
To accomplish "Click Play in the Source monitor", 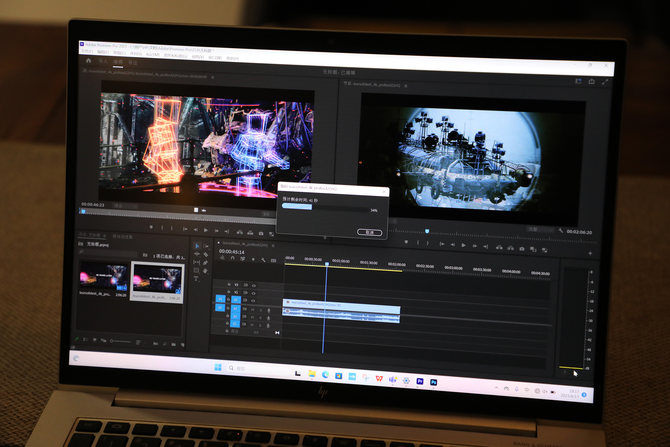I will pyautogui.click(x=206, y=230).
